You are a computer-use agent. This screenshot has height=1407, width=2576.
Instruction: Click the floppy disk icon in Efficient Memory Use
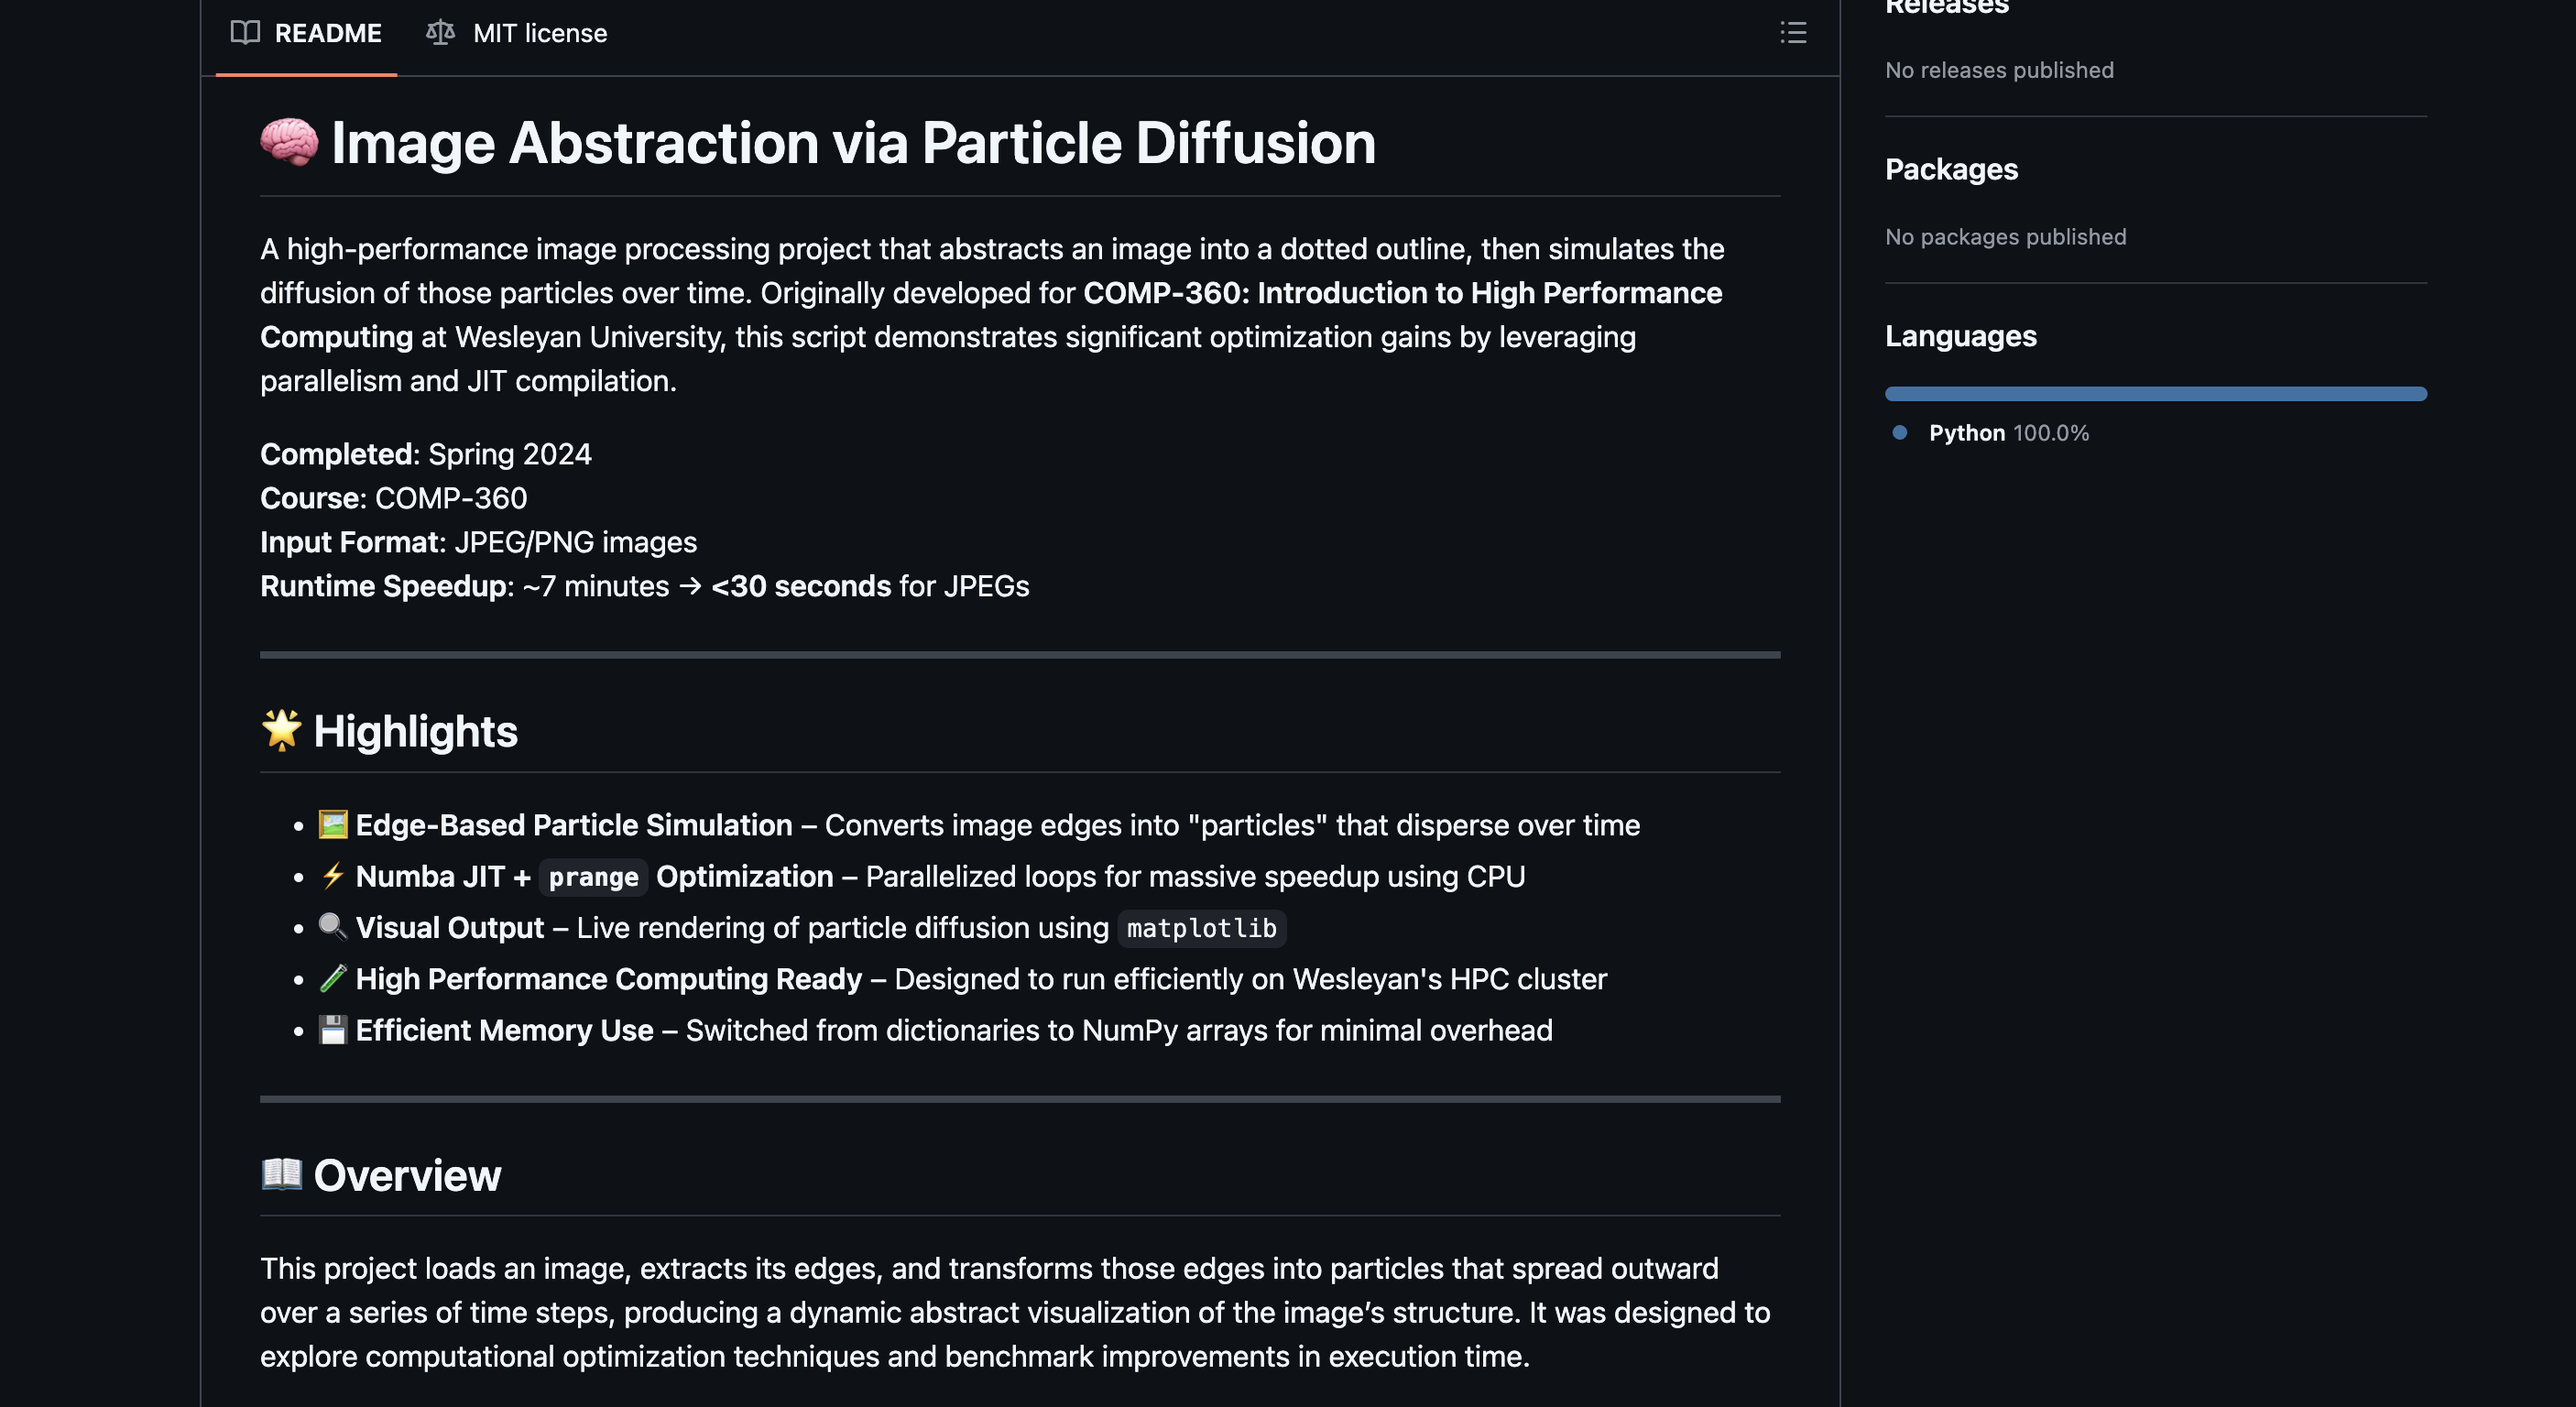(x=332, y=1030)
